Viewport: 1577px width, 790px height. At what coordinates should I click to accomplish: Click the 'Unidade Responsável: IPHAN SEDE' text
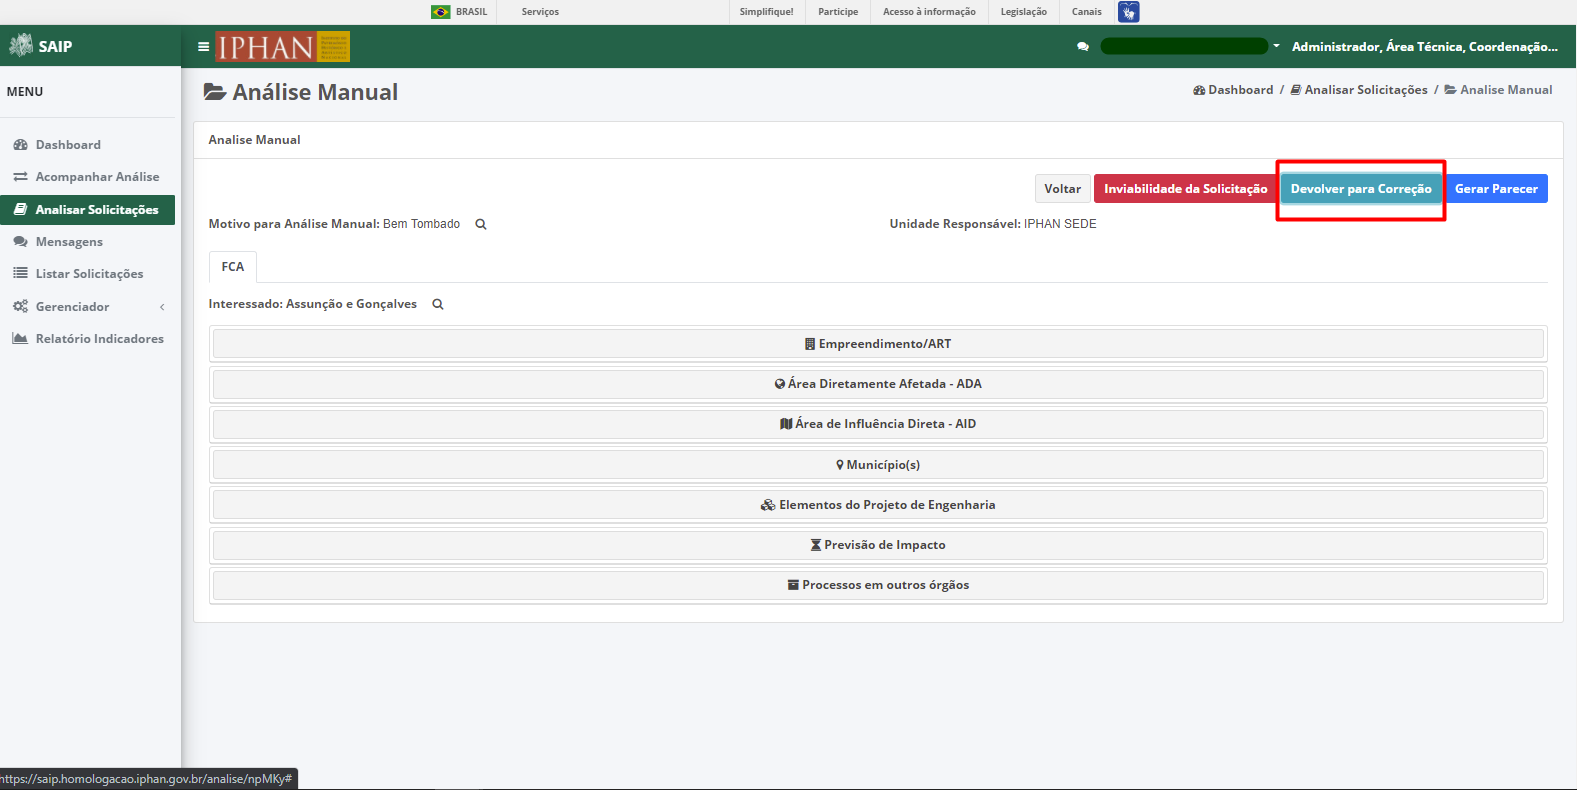coord(993,224)
